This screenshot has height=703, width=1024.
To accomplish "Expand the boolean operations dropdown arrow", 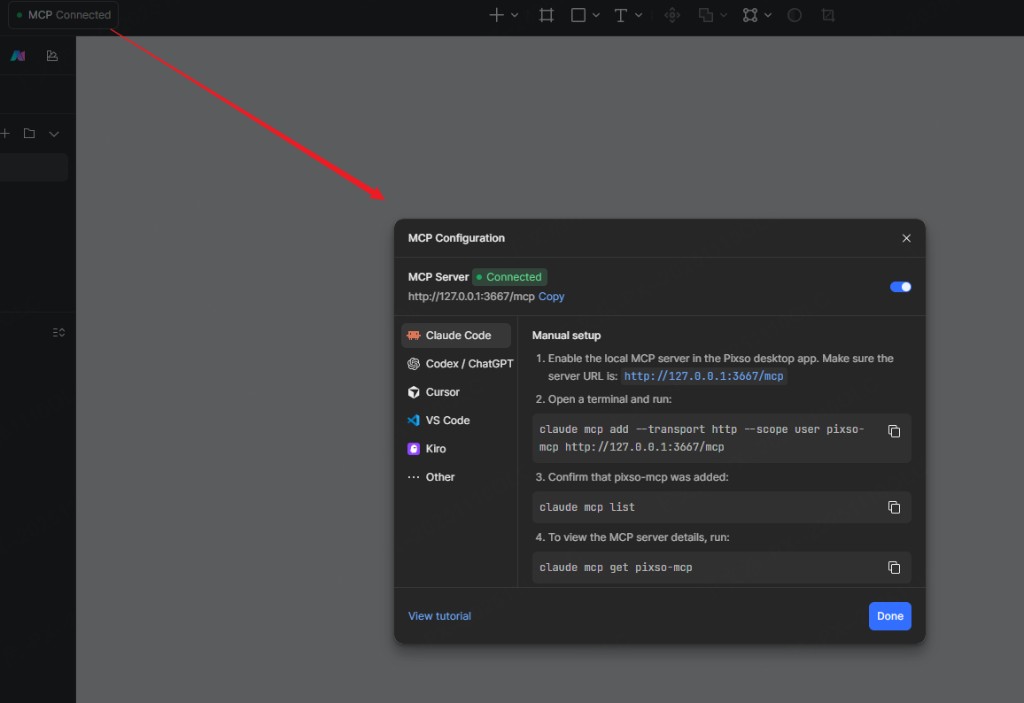I will (724, 15).
